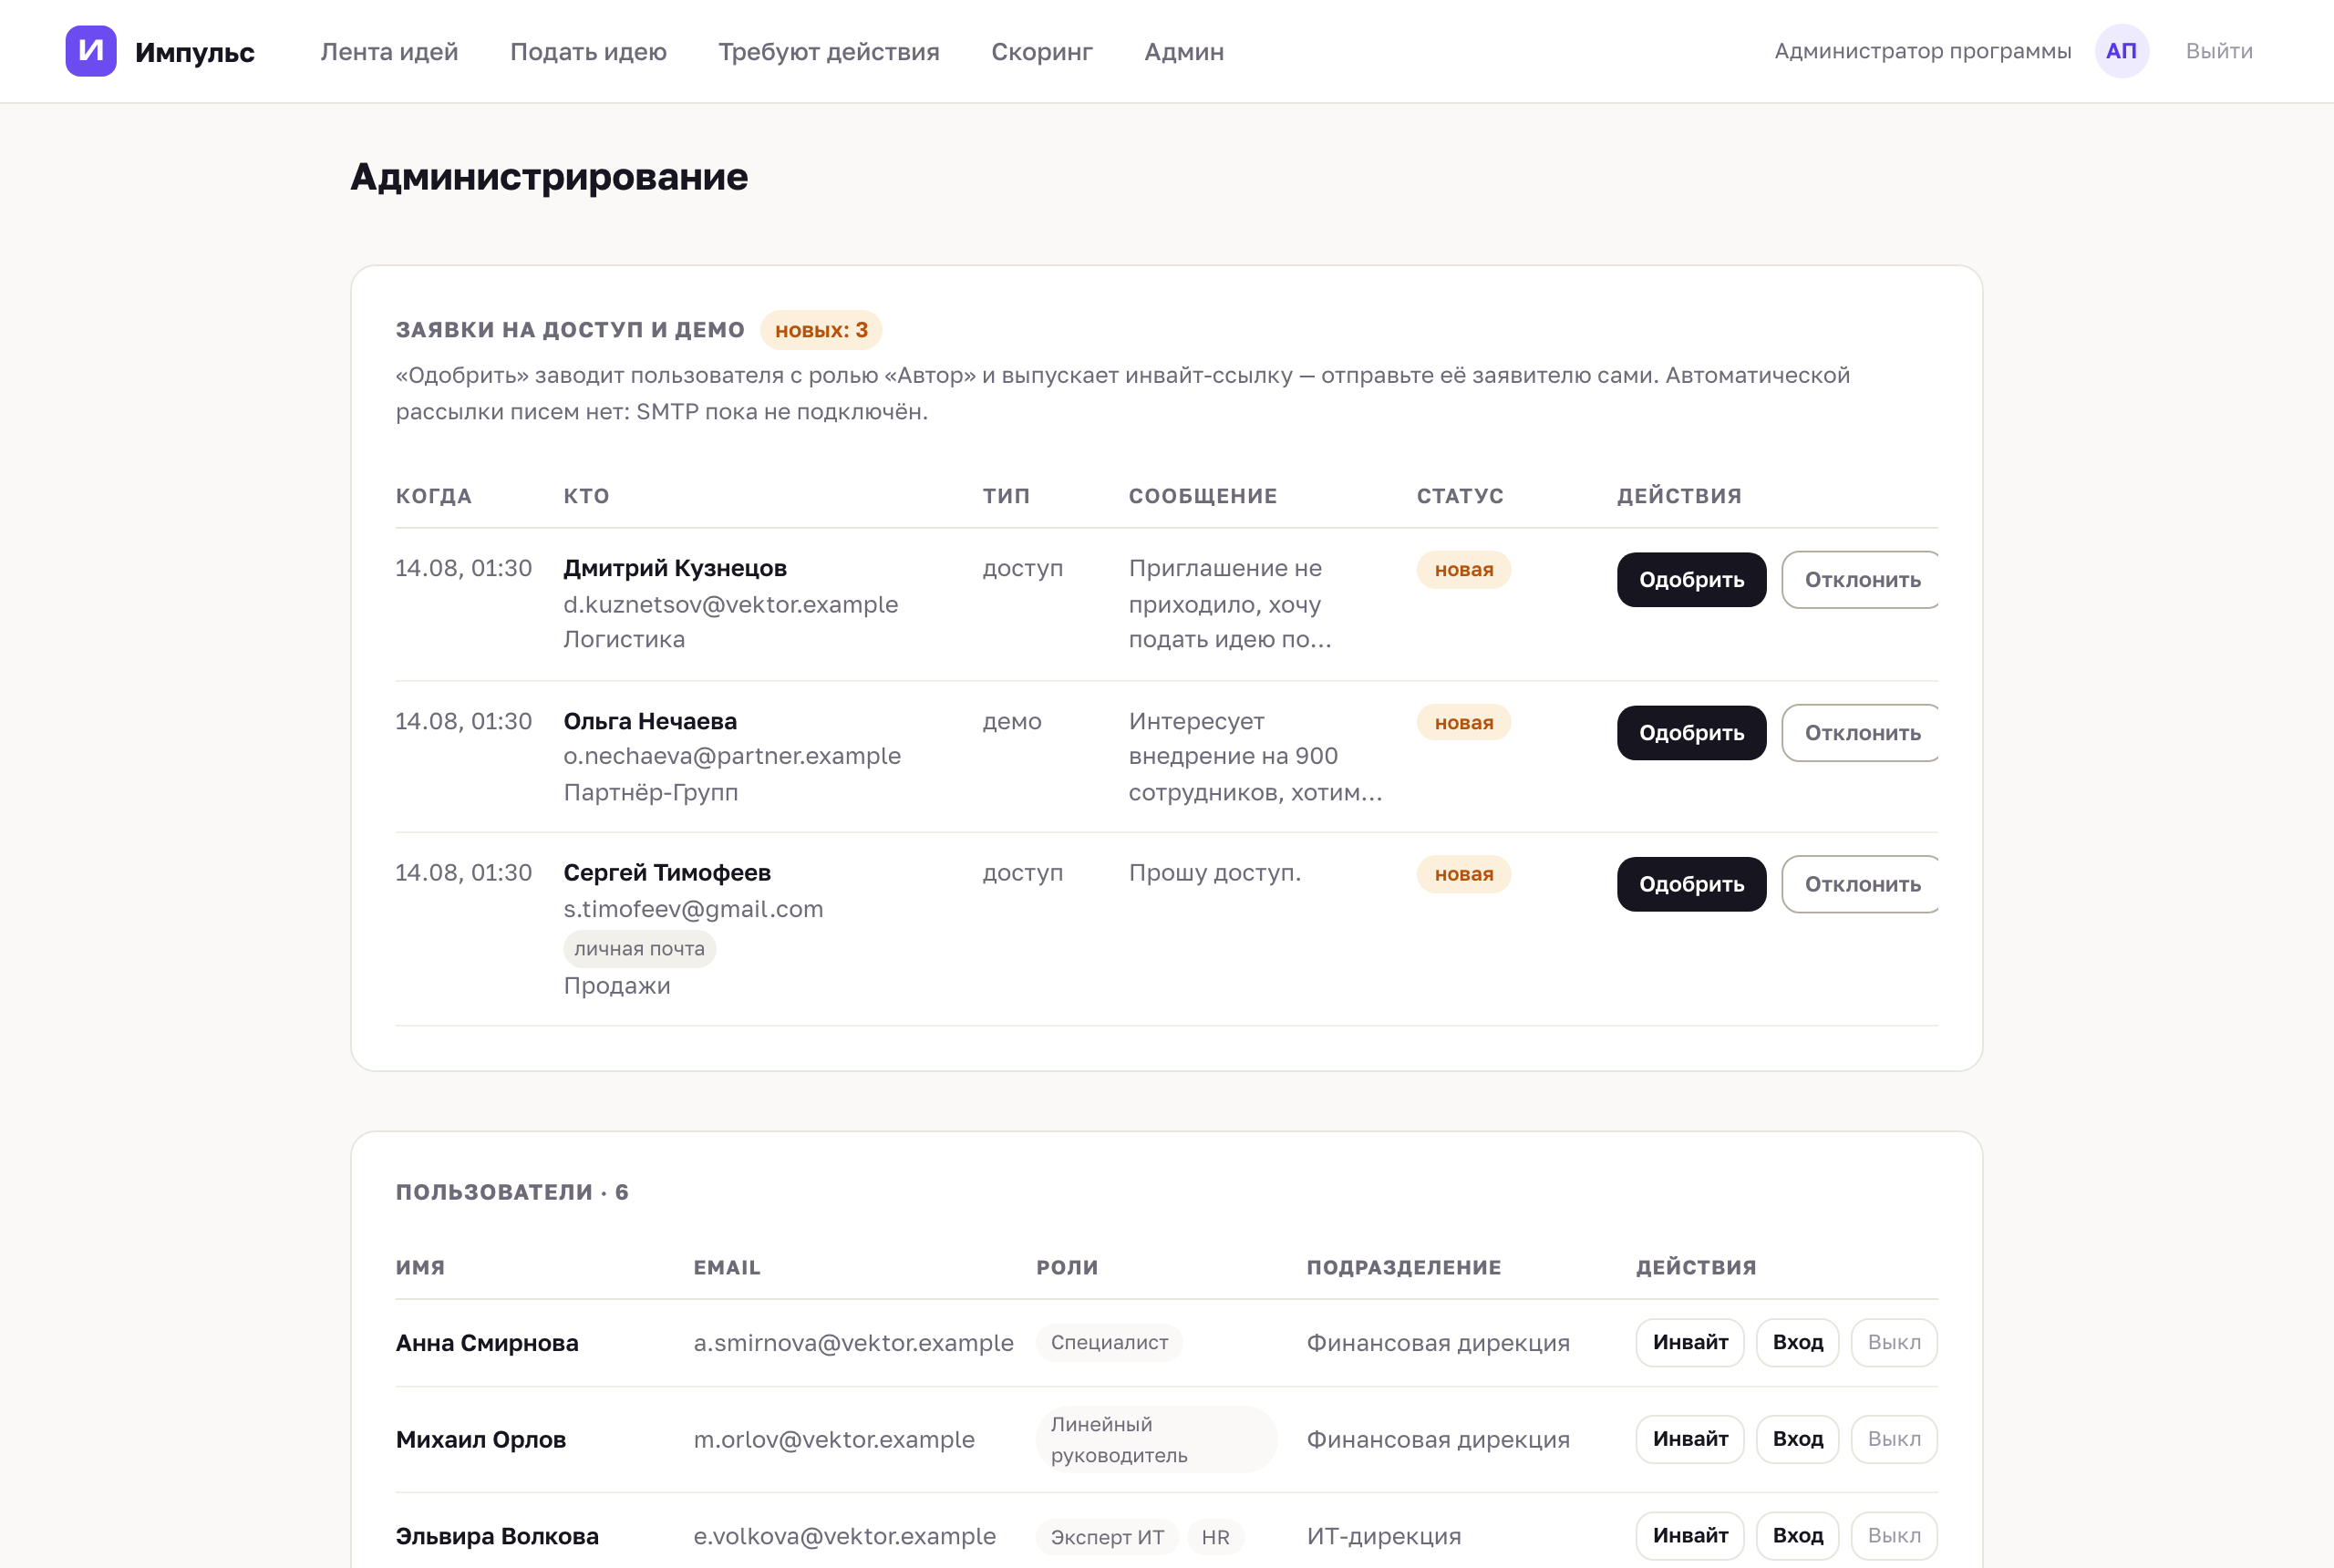Click the purple Импульс logo icon

click(x=91, y=51)
